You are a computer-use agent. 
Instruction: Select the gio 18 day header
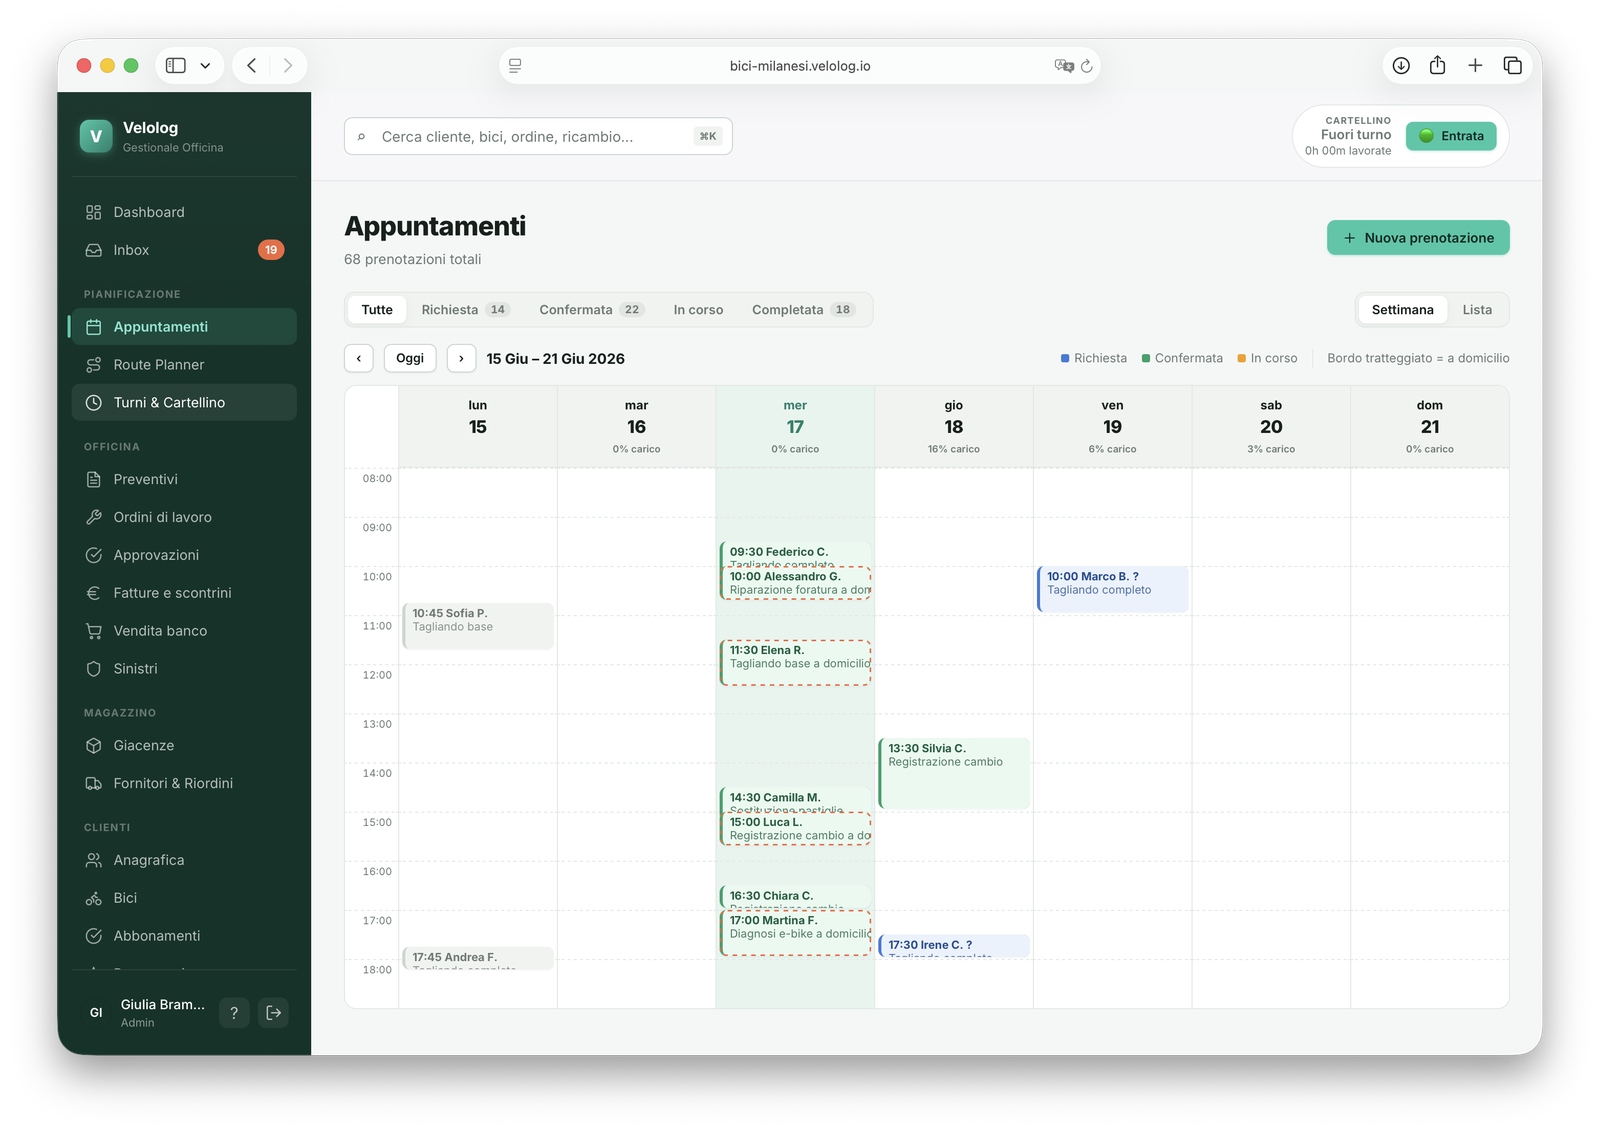tap(954, 427)
